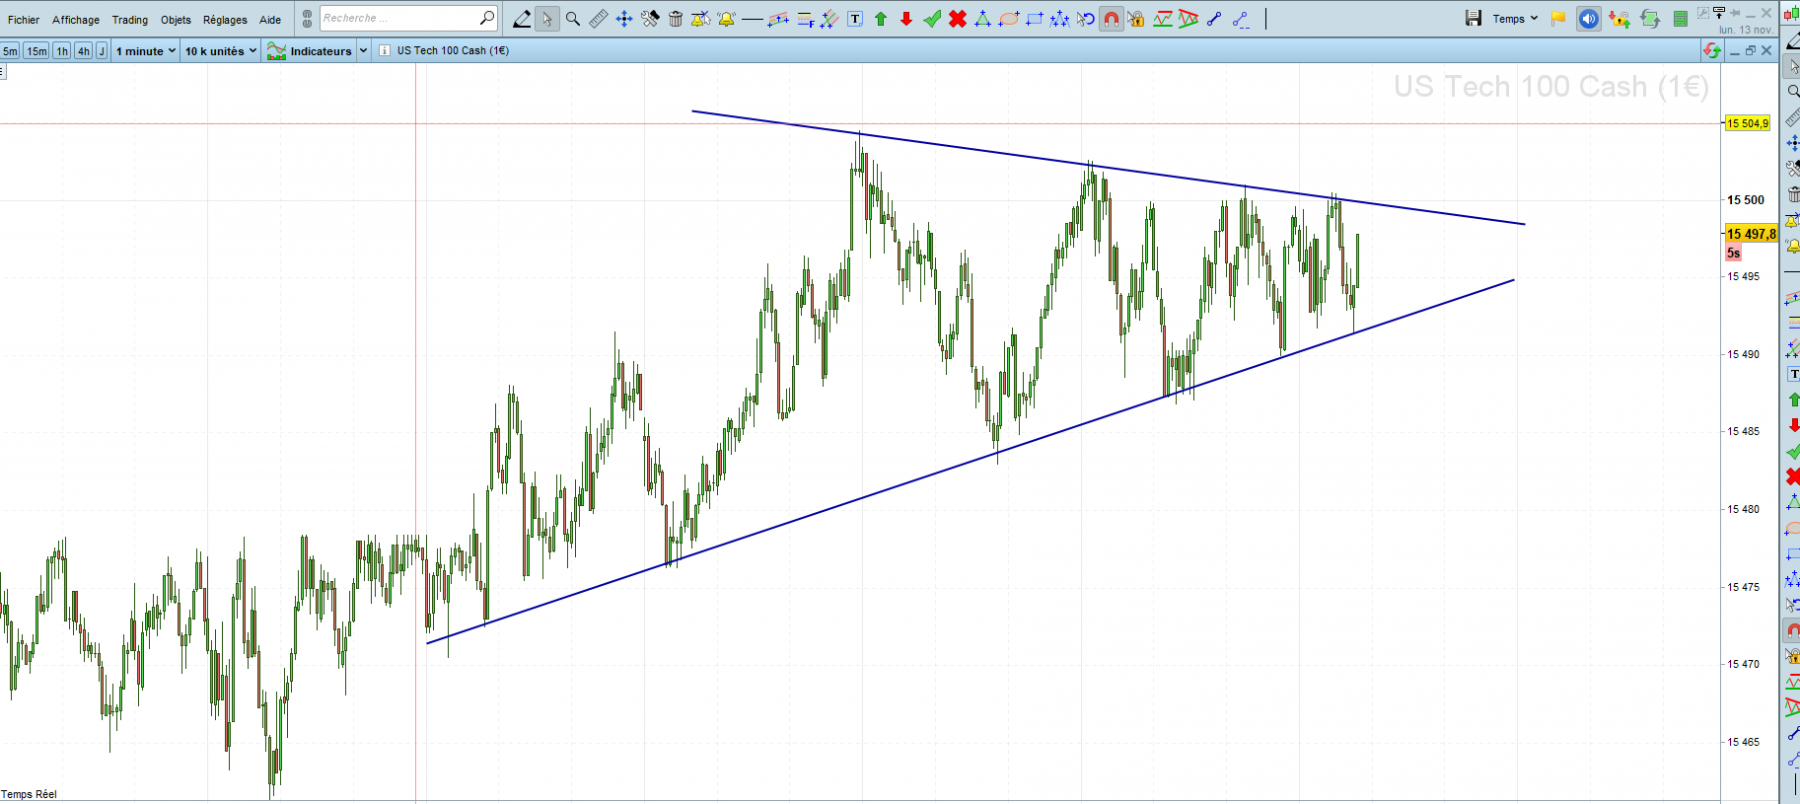Viewport: 1800px width, 804px height.
Task: Toggle the cursor pointer mode
Action: tap(547, 18)
